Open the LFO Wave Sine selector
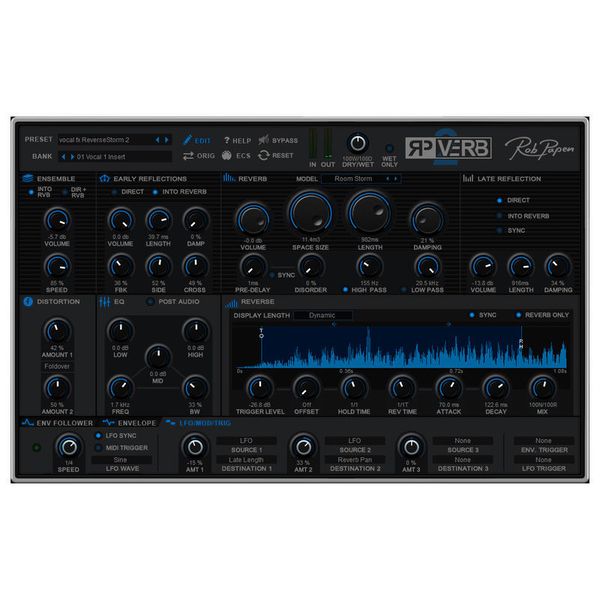The image size is (600, 600). click(x=122, y=460)
